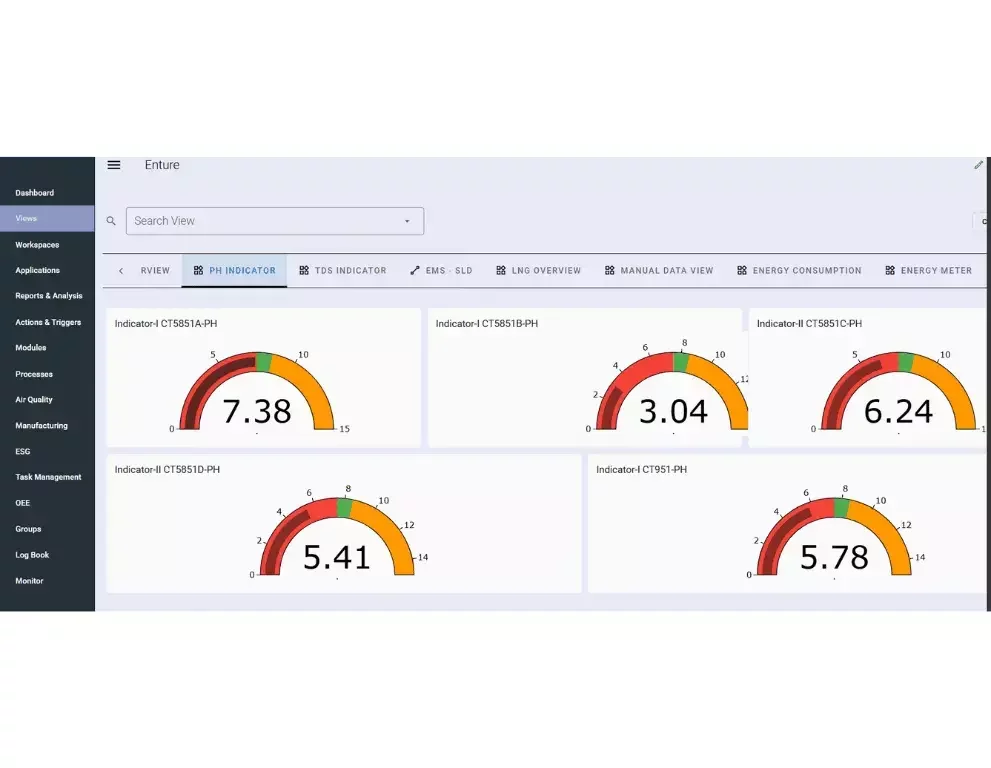Open the Log Book section
The image size is (991, 768).
coord(32,554)
